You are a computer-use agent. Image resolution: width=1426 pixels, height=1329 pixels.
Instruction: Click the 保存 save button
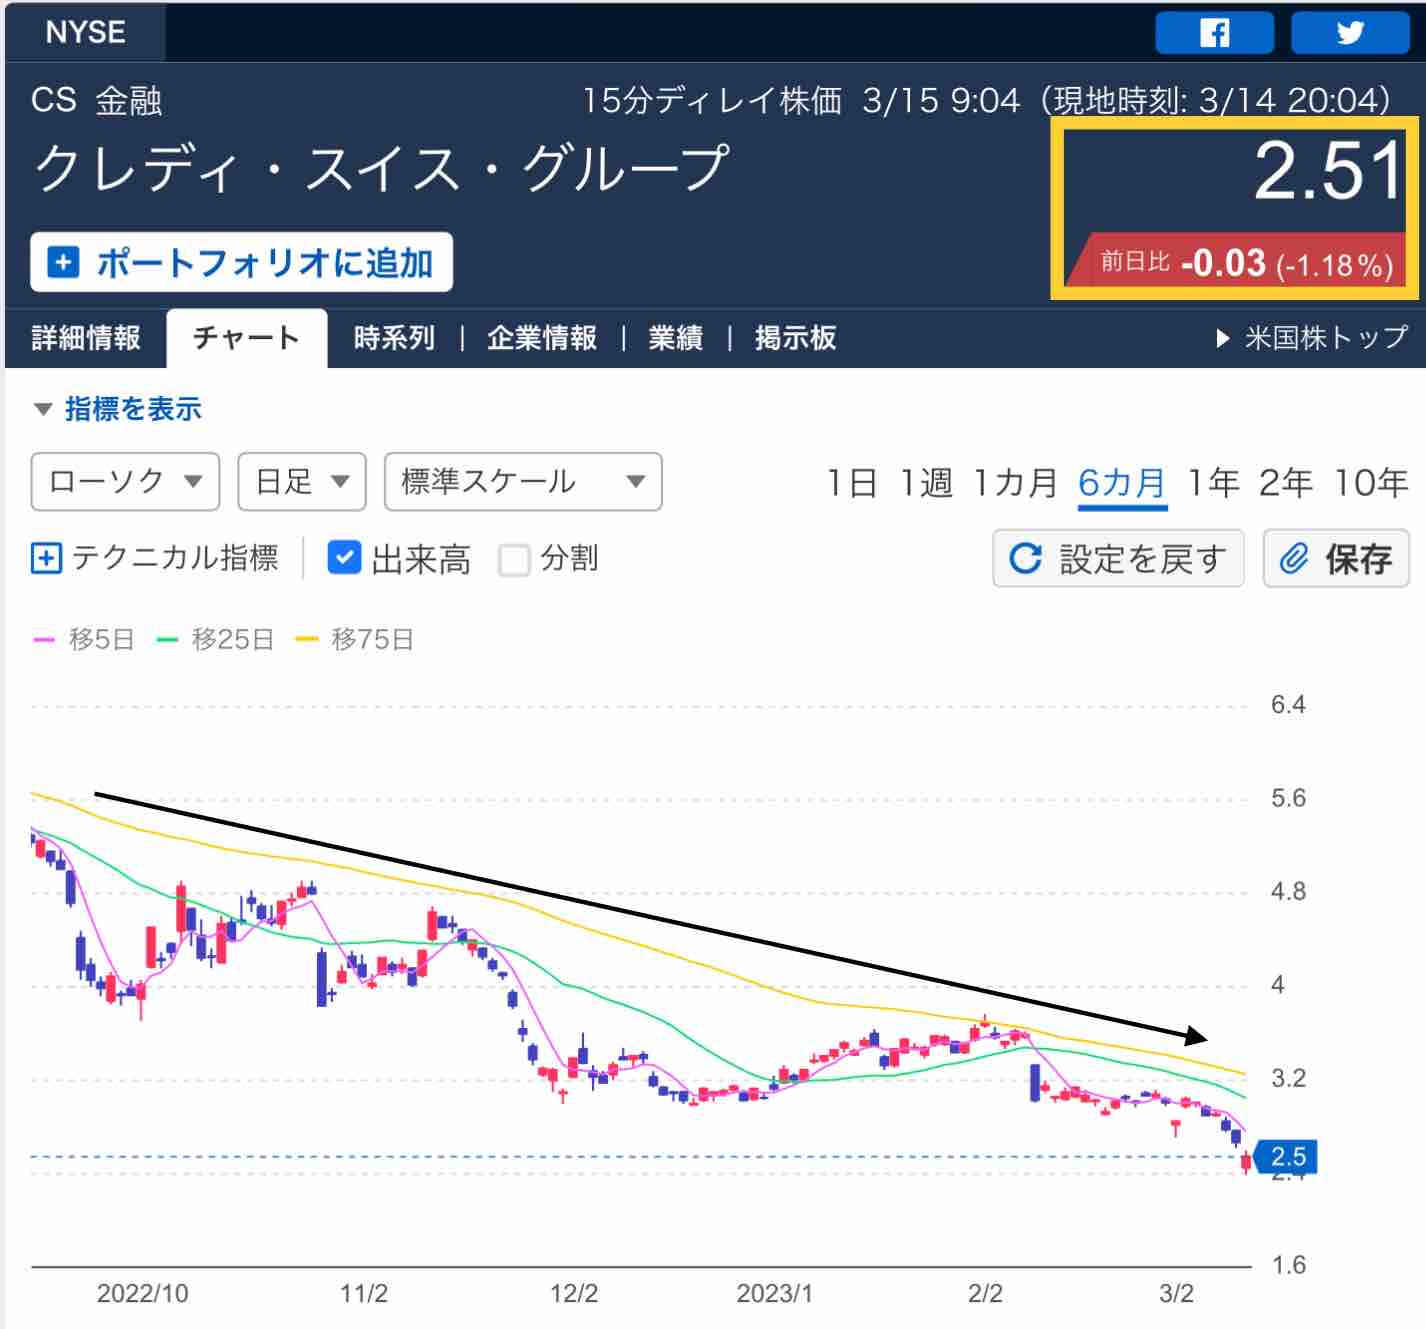click(1336, 558)
